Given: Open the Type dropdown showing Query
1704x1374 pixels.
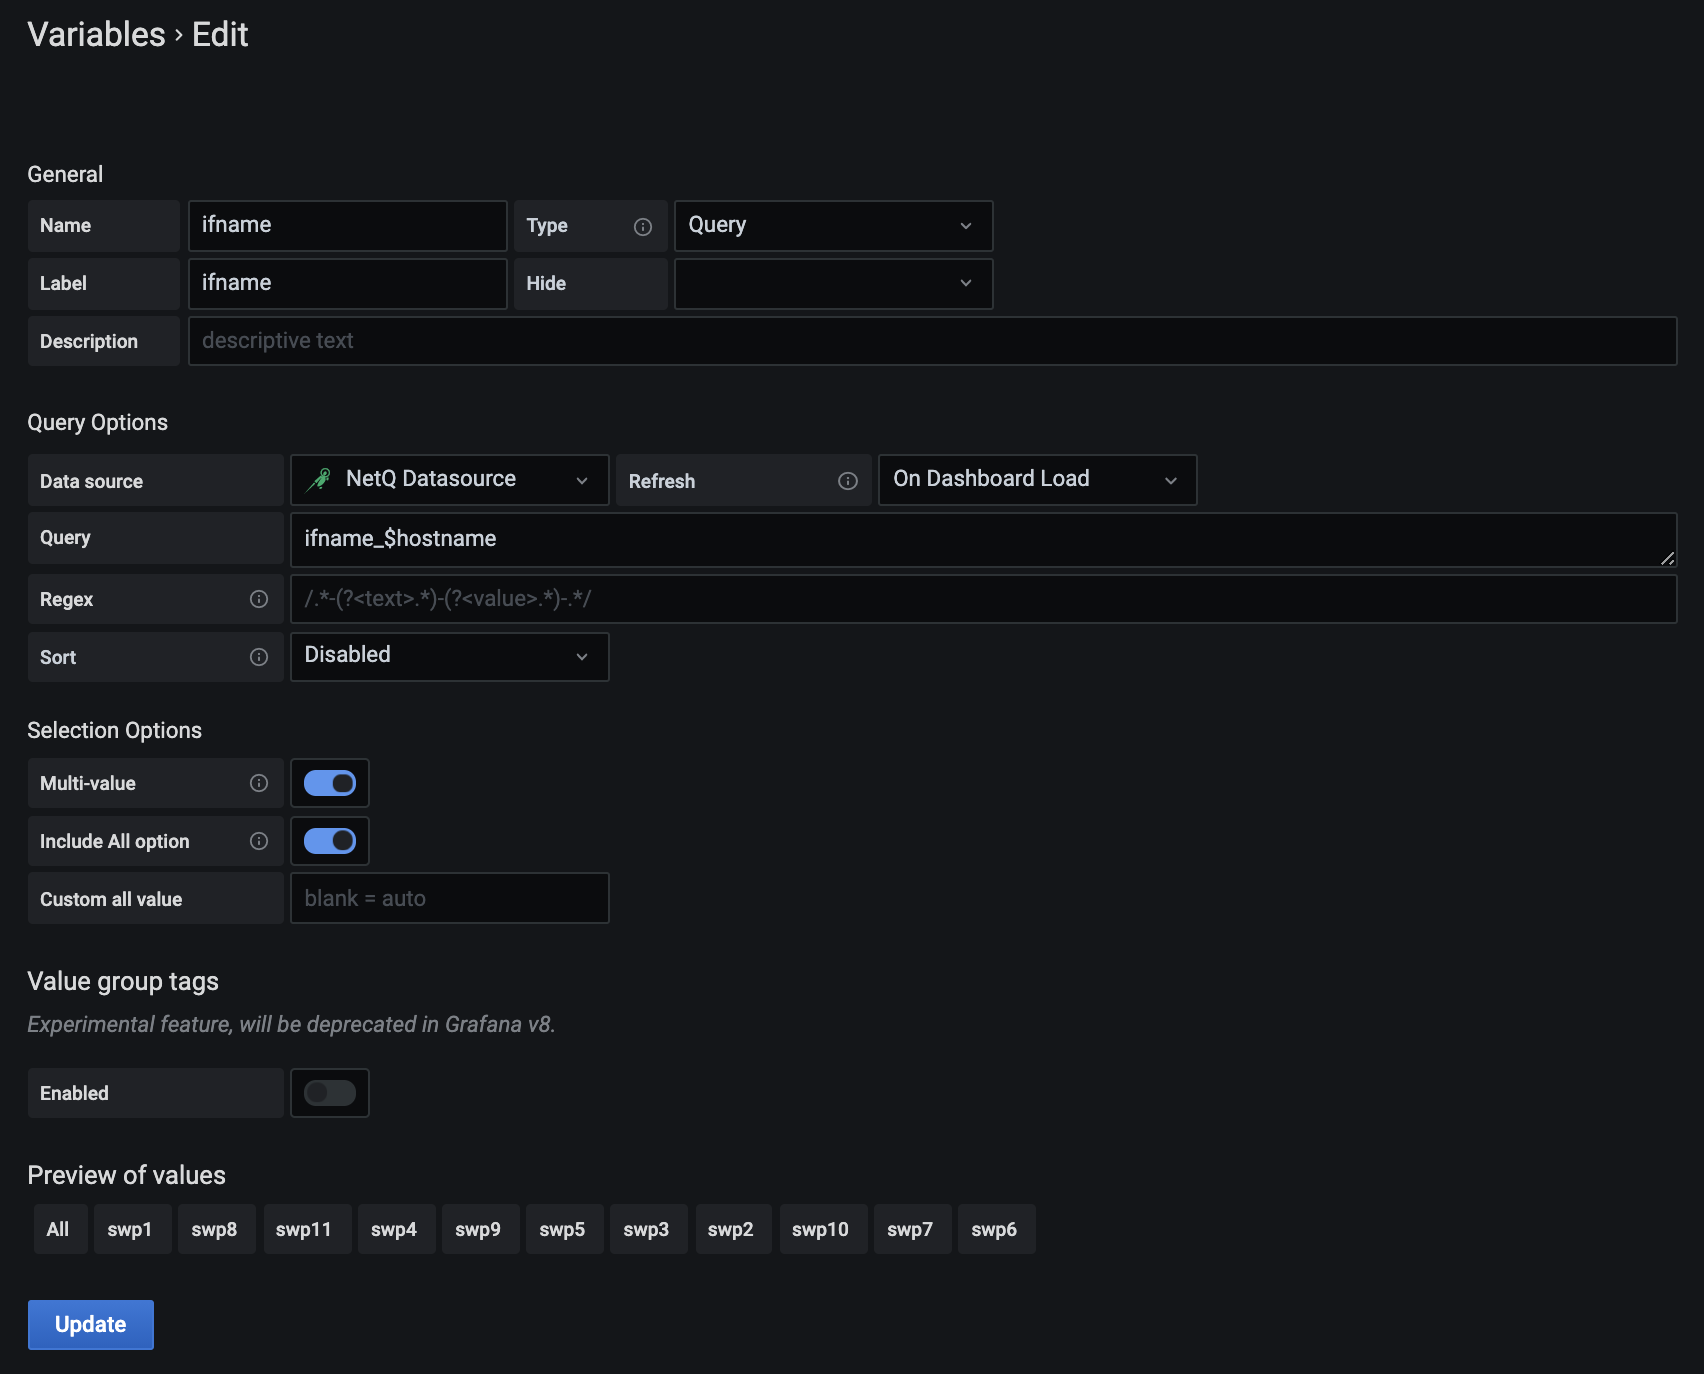Looking at the screenshot, I should pos(832,226).
